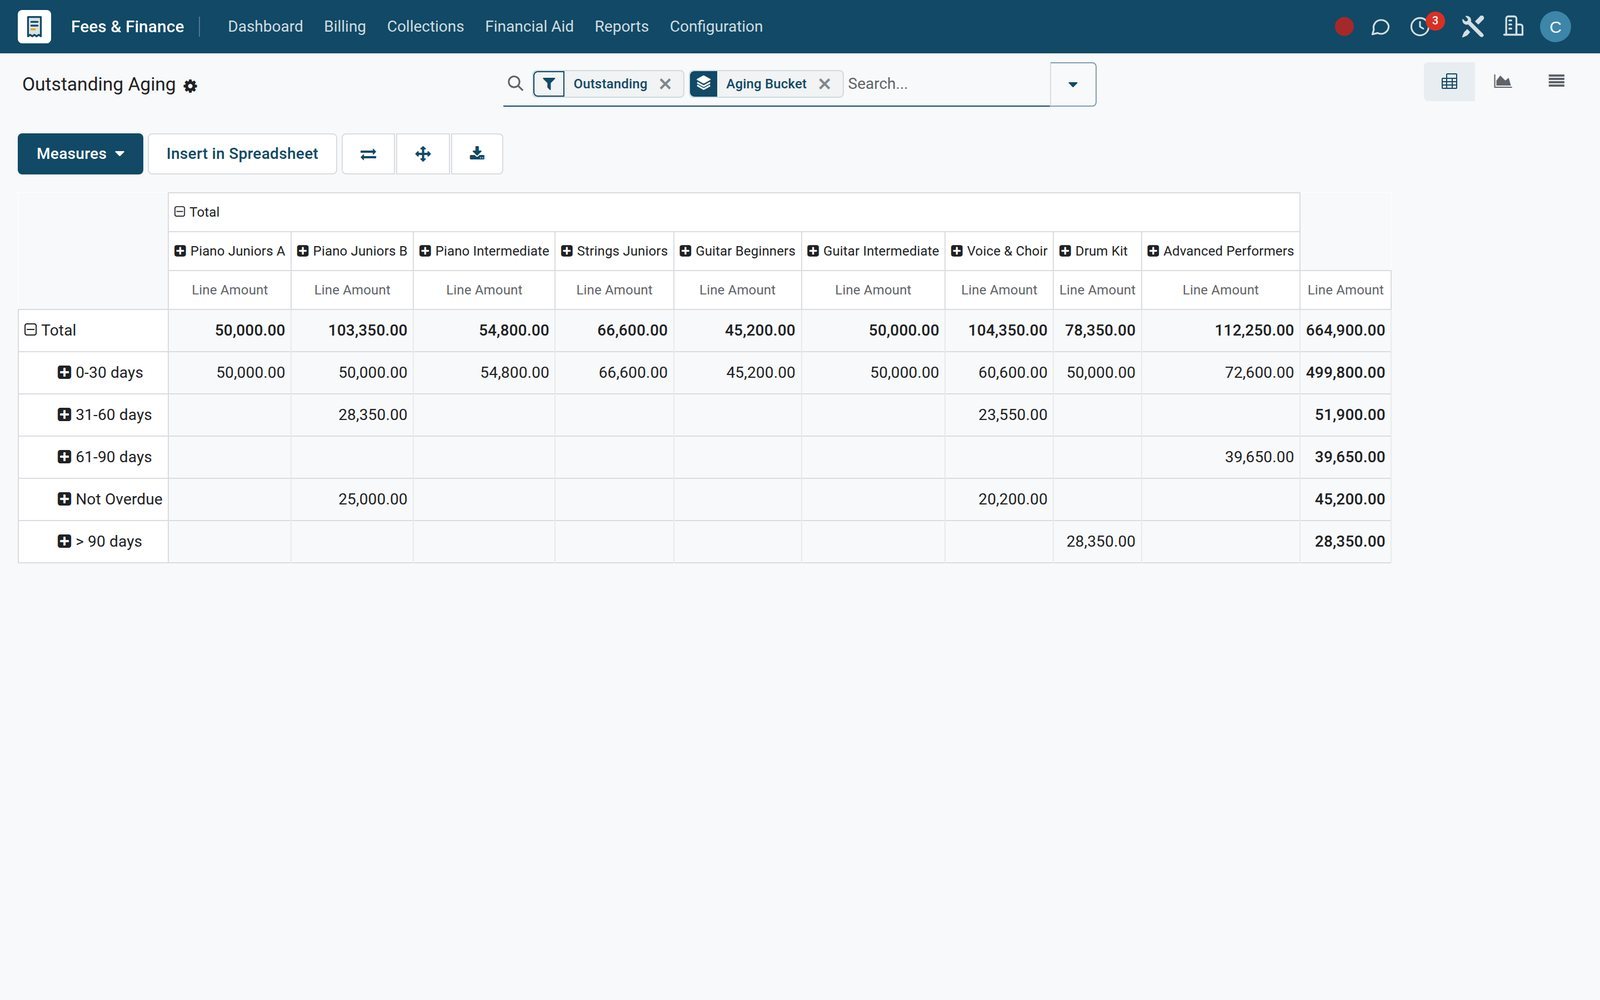Flip the pivot table axes
This screenshot has height=1000, width=1600.
click(x=368, y=154)
